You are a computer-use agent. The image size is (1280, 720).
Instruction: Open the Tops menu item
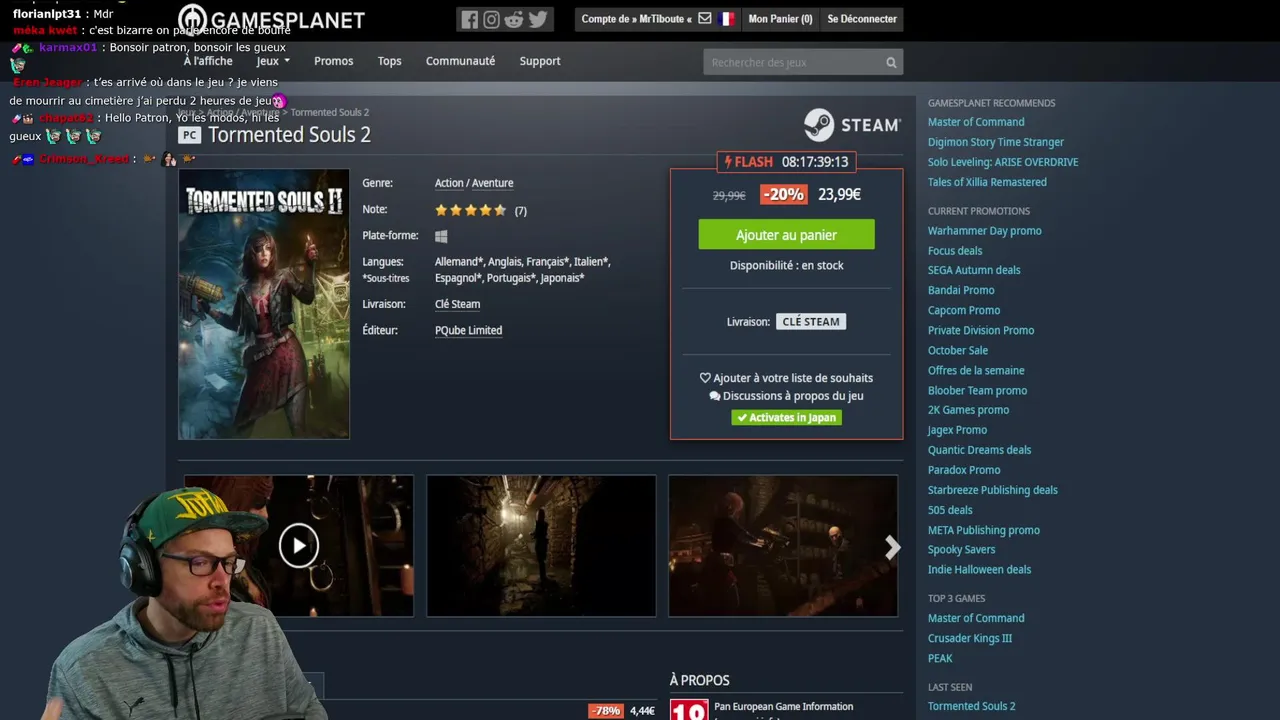389,61
